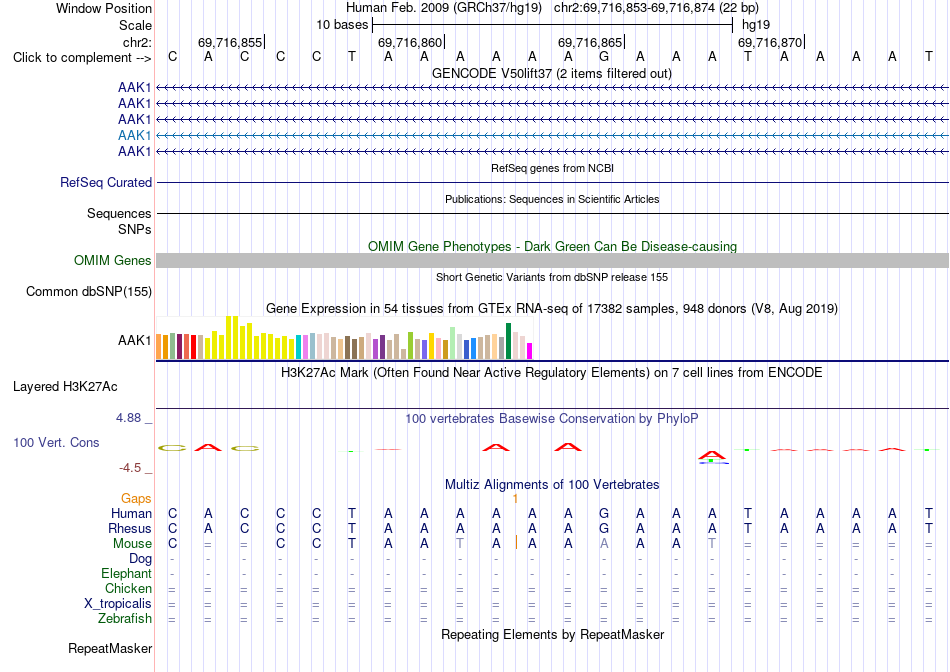Open the Common dbSNP(155) track label

pos(89,291)
